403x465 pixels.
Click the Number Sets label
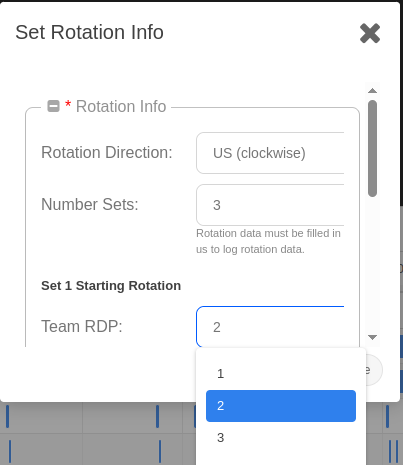click(90, 204)
